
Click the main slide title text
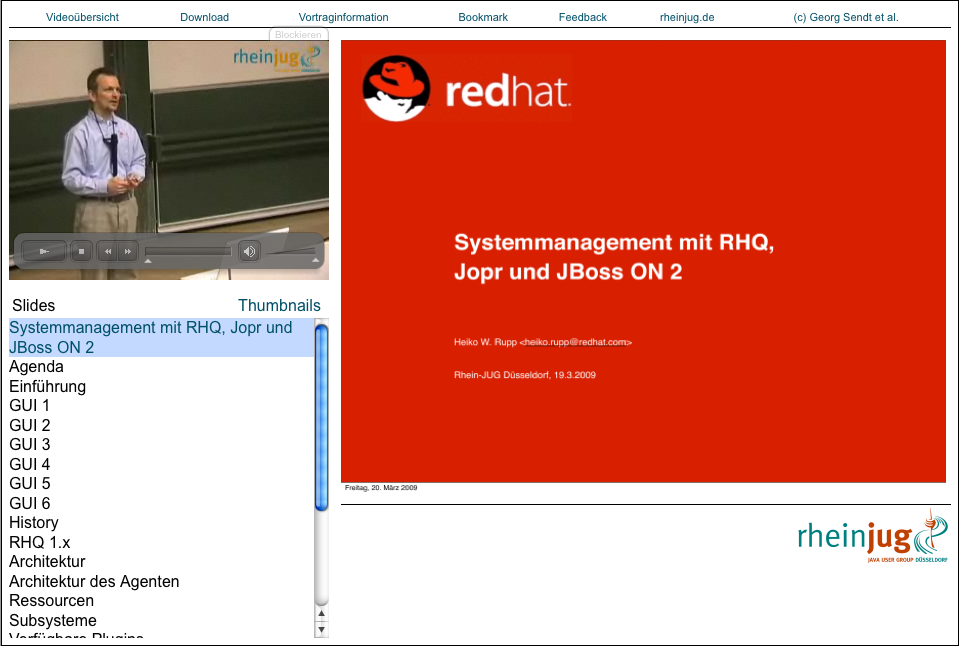(x=614, y=256)
